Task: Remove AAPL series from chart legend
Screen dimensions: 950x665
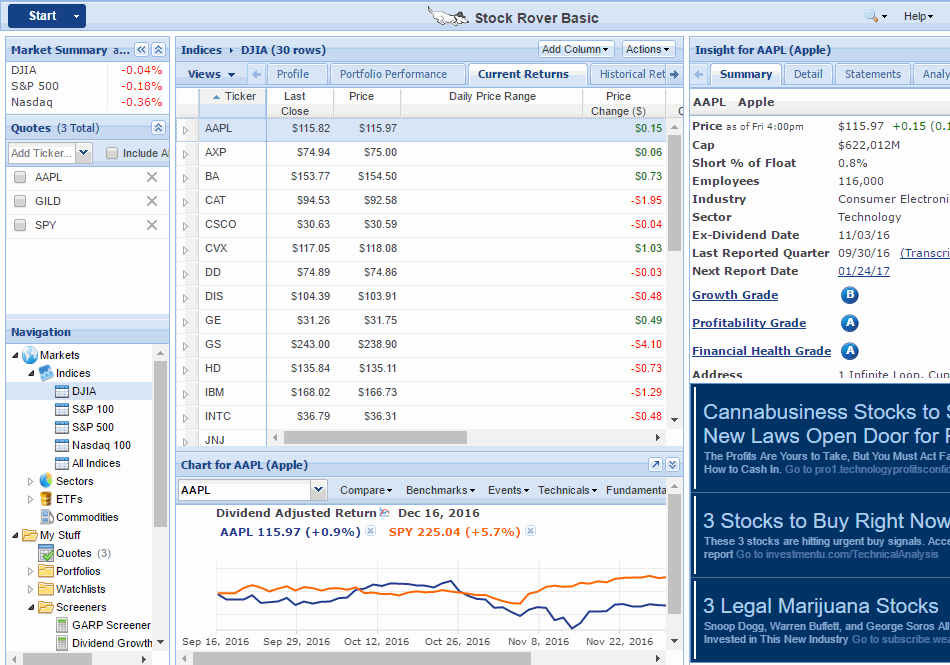Action: point(370,531)
